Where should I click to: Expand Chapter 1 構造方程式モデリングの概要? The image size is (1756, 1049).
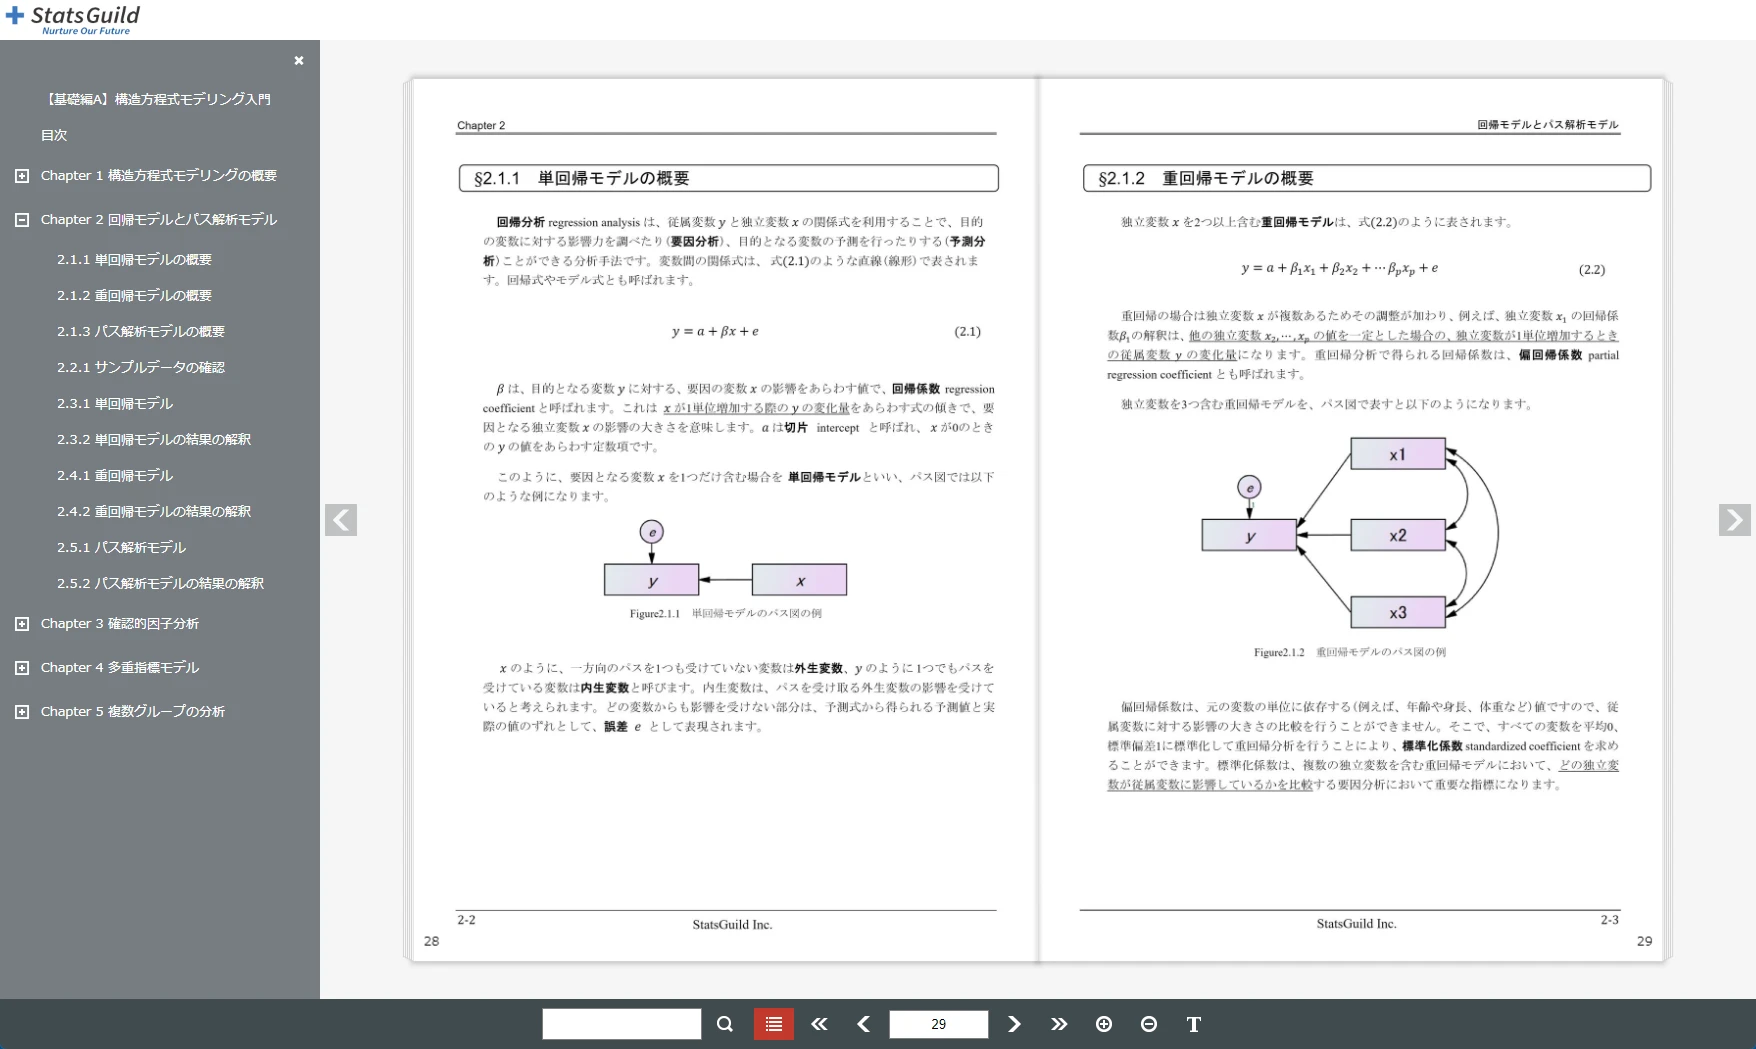point(22,175)
